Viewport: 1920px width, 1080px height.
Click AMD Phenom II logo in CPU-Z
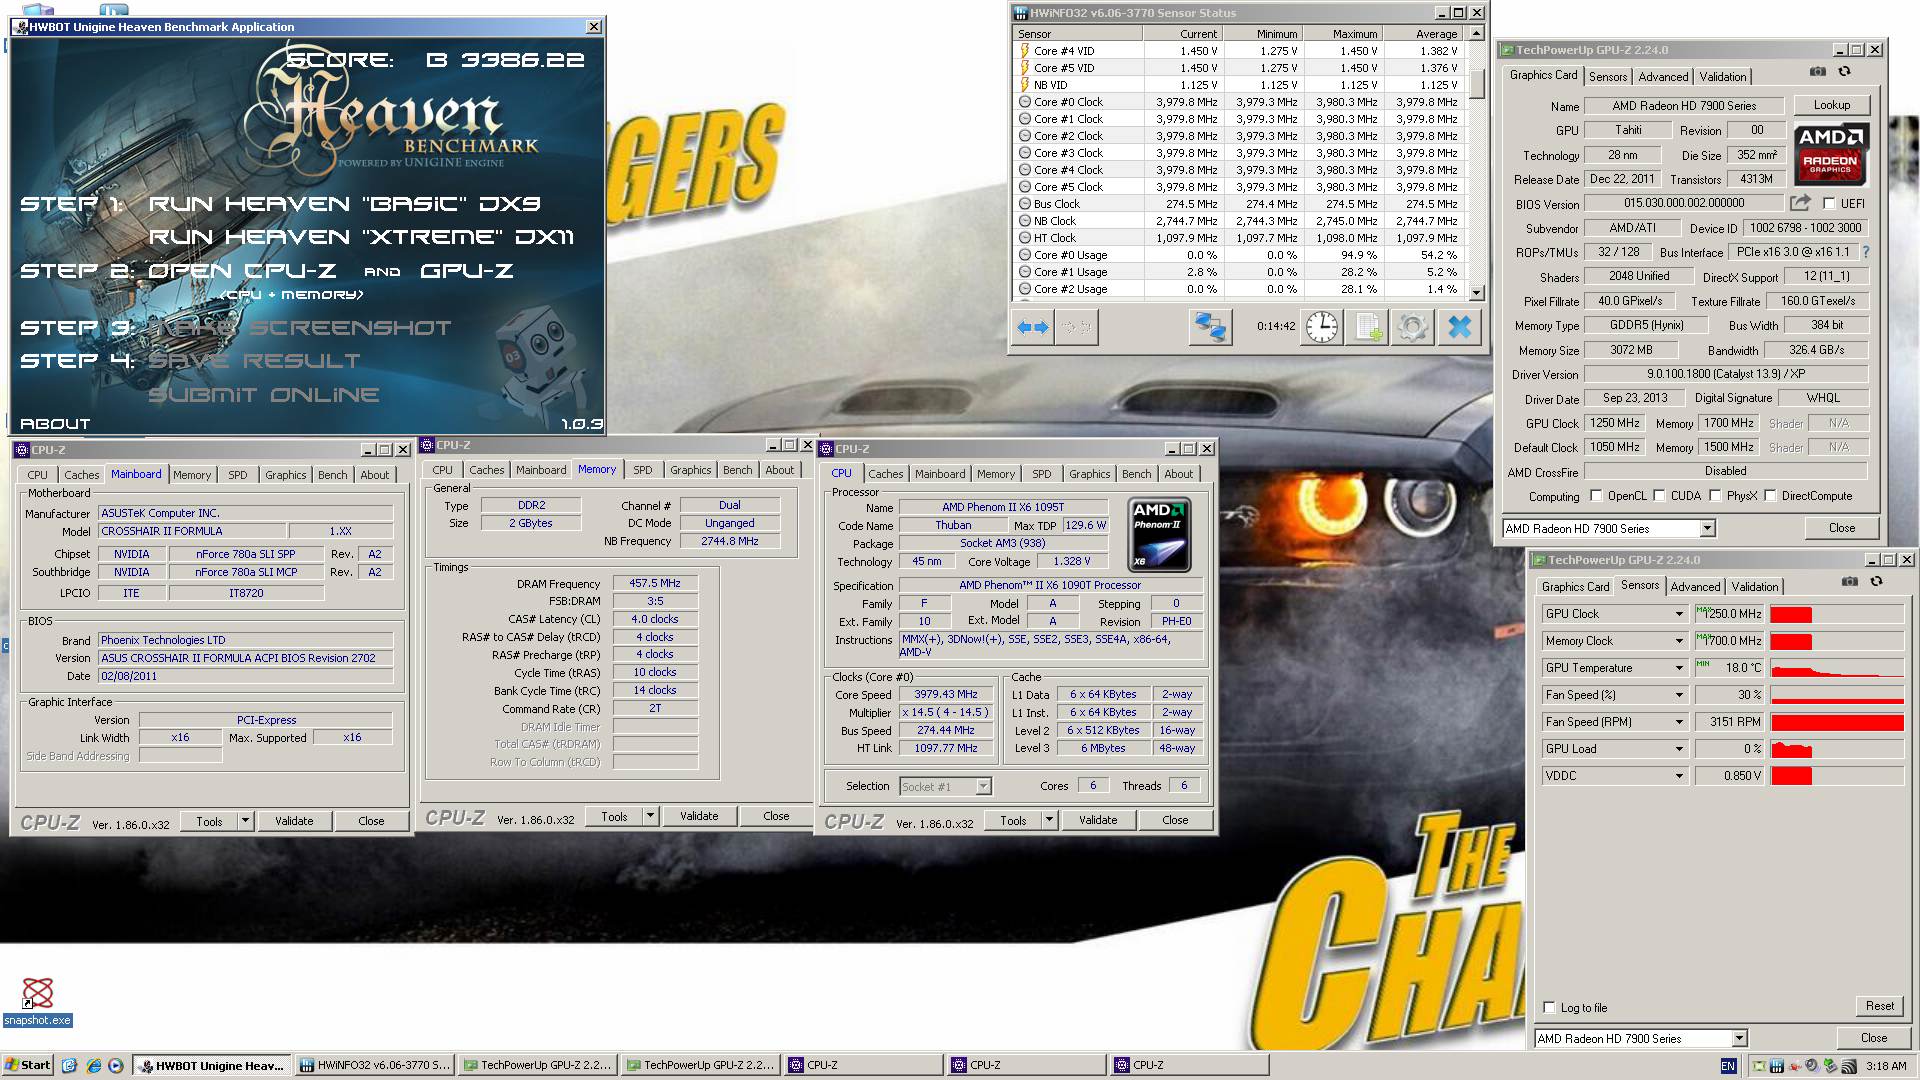[1159, 534]
